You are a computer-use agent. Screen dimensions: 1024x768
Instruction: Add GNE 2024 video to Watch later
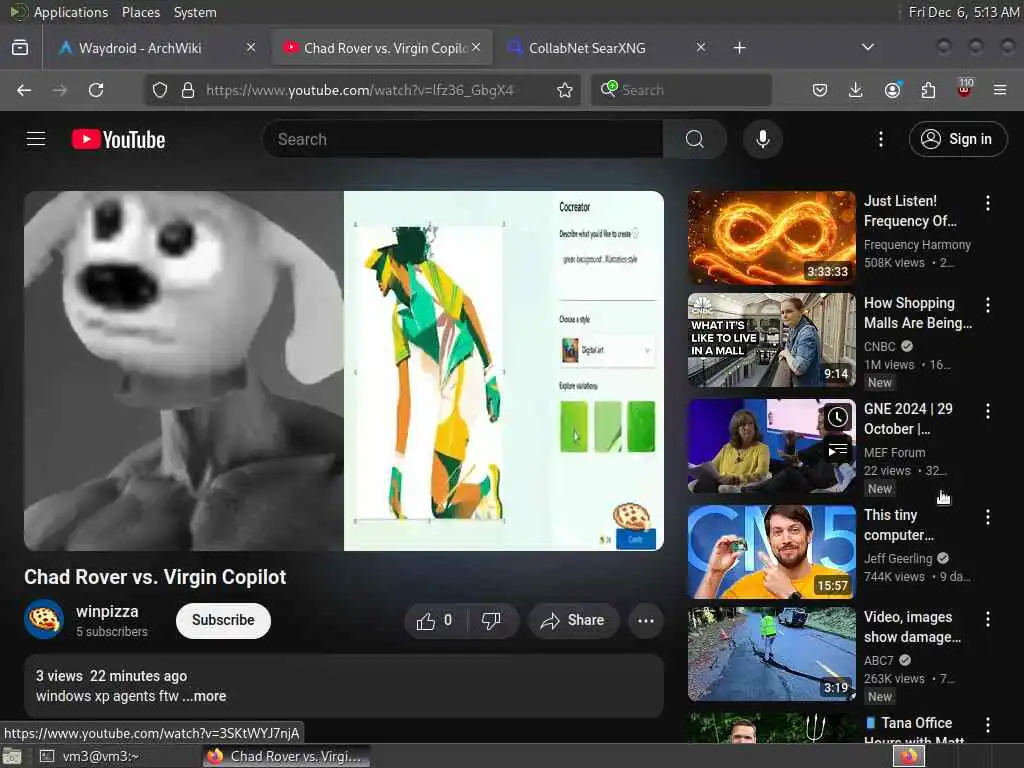[838, 417]
